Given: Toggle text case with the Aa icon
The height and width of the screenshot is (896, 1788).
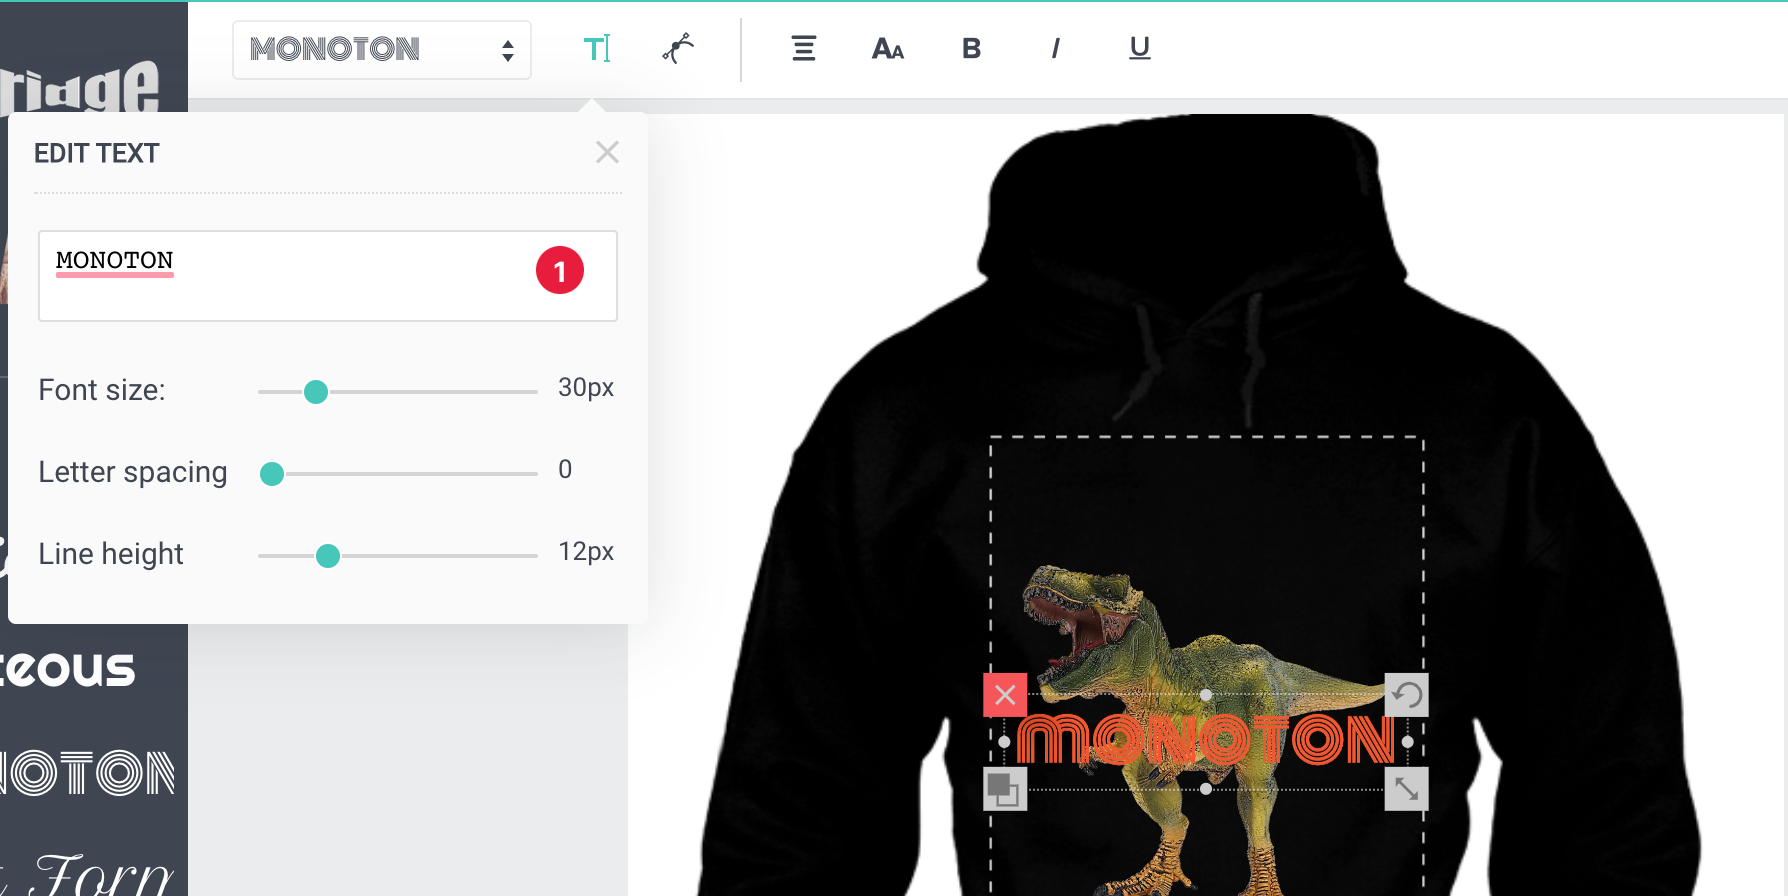Looking at the screenshot, I should click(x=888, y=48).
